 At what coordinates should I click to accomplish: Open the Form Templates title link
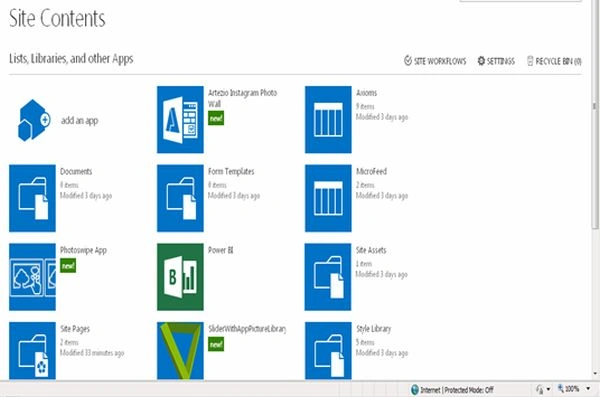231,172
